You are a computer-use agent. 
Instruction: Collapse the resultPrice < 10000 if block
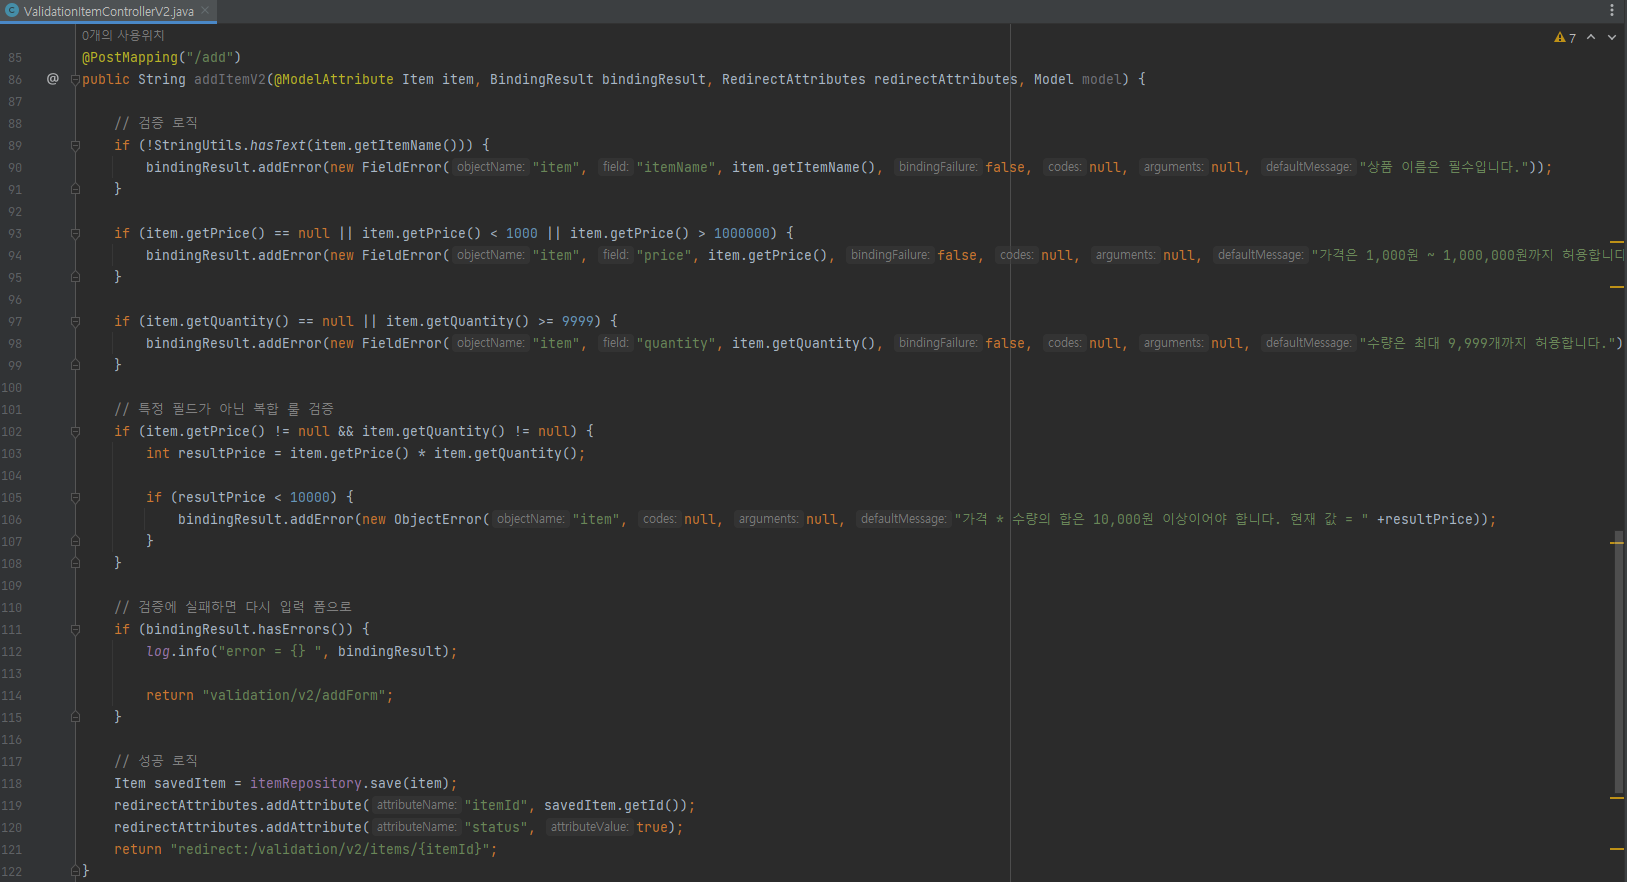point(75,497)
